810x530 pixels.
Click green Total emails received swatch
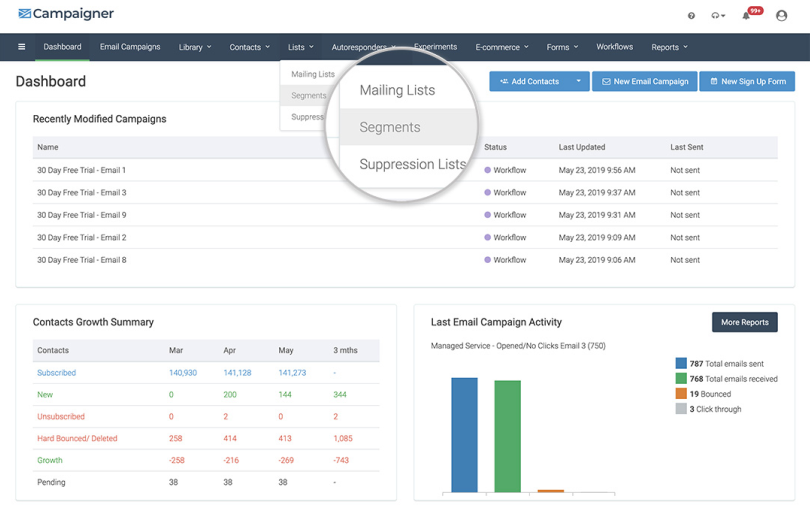coord(681,379)
